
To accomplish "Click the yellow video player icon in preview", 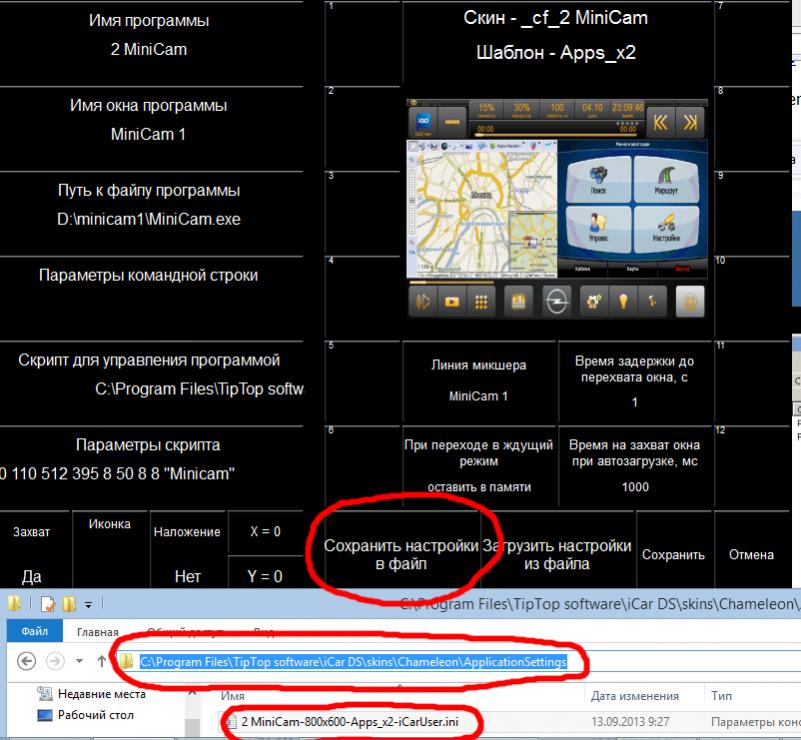I will (452, 302).
